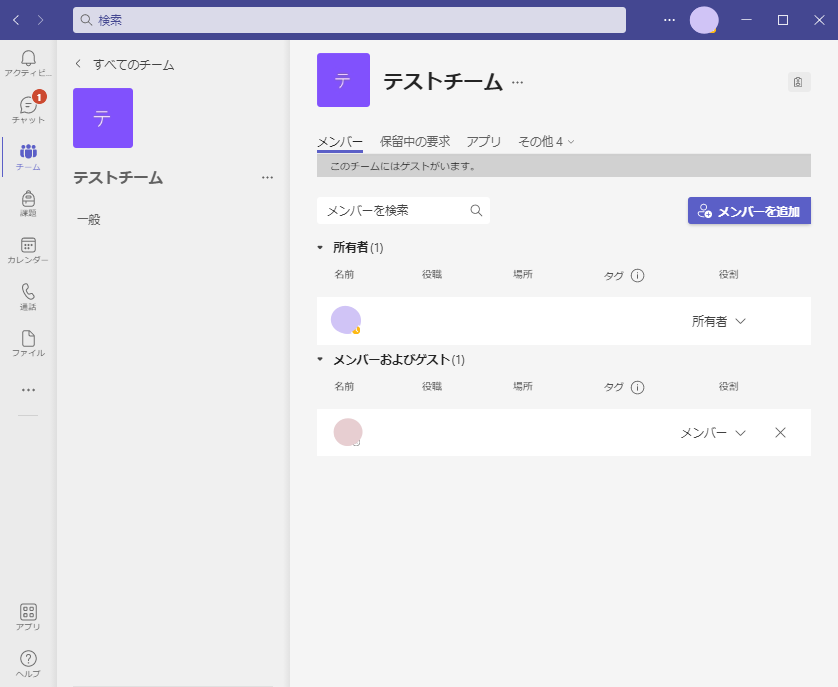Click in the 検索 search bar at top
The height and width of the screenshot is (687, 838).
point(350,20)
